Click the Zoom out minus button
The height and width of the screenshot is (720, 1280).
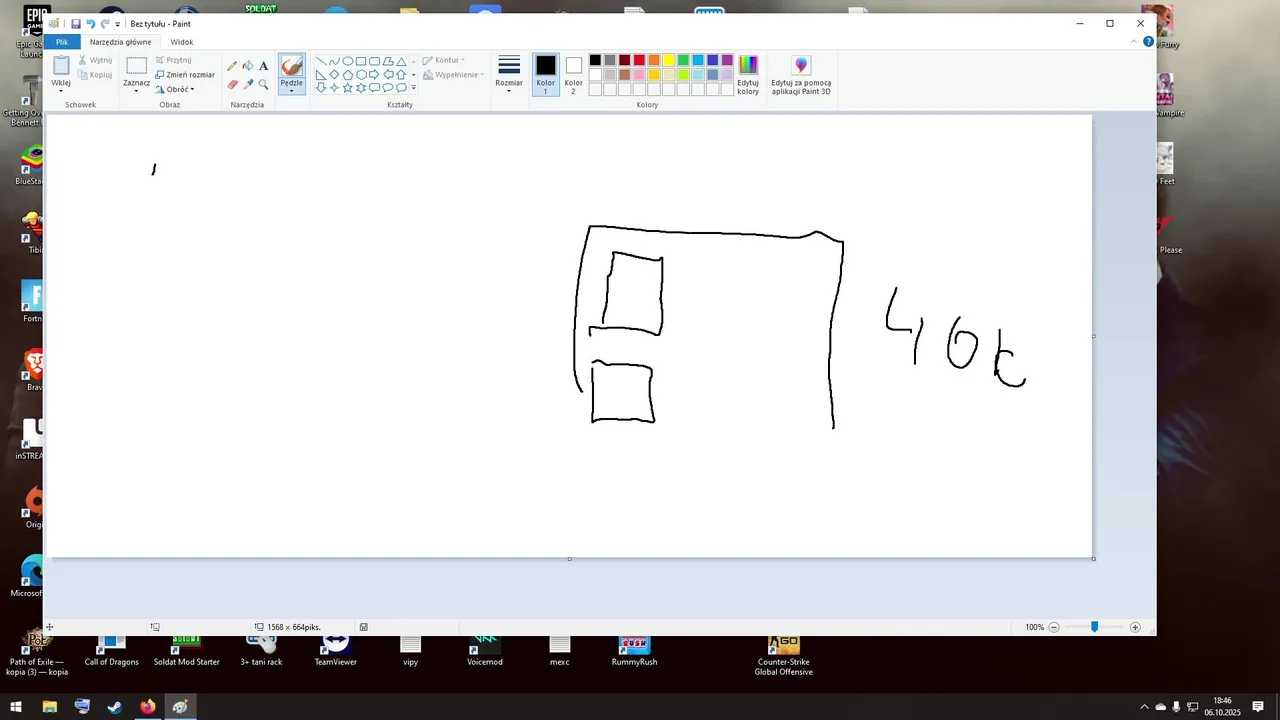(1054, 627)
